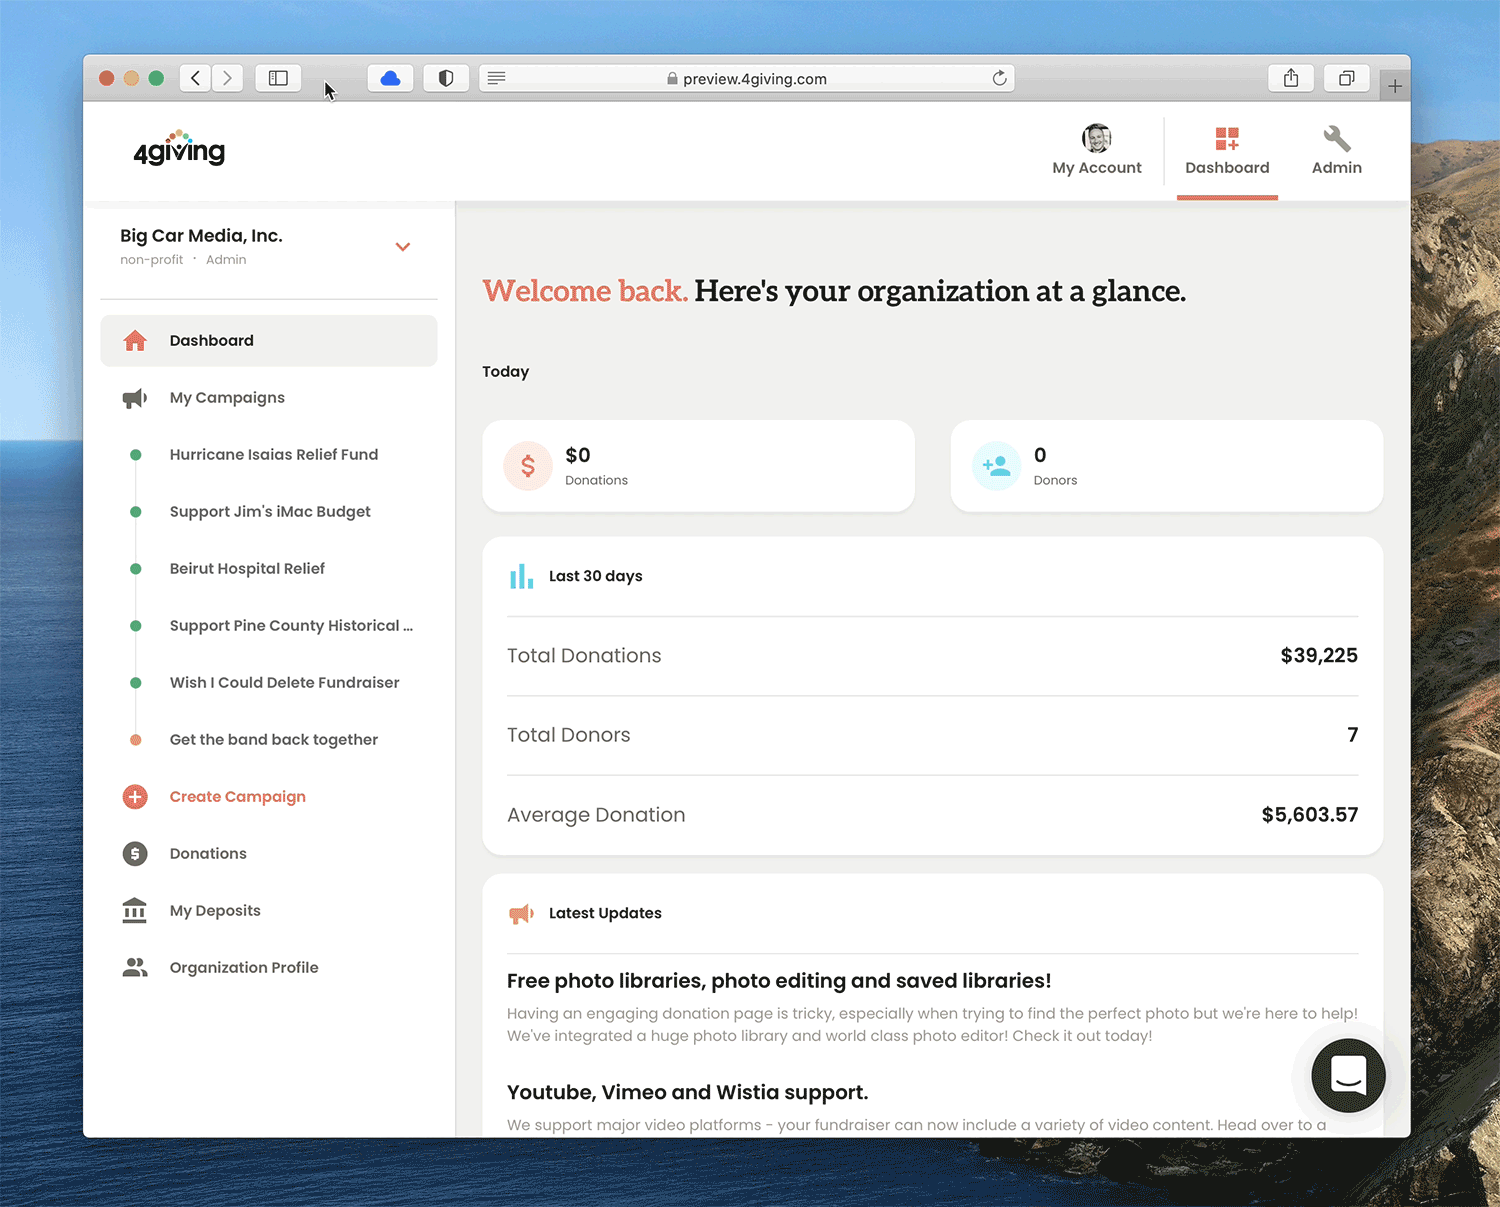Open Donations in sidebar

[x=208, y=854]
